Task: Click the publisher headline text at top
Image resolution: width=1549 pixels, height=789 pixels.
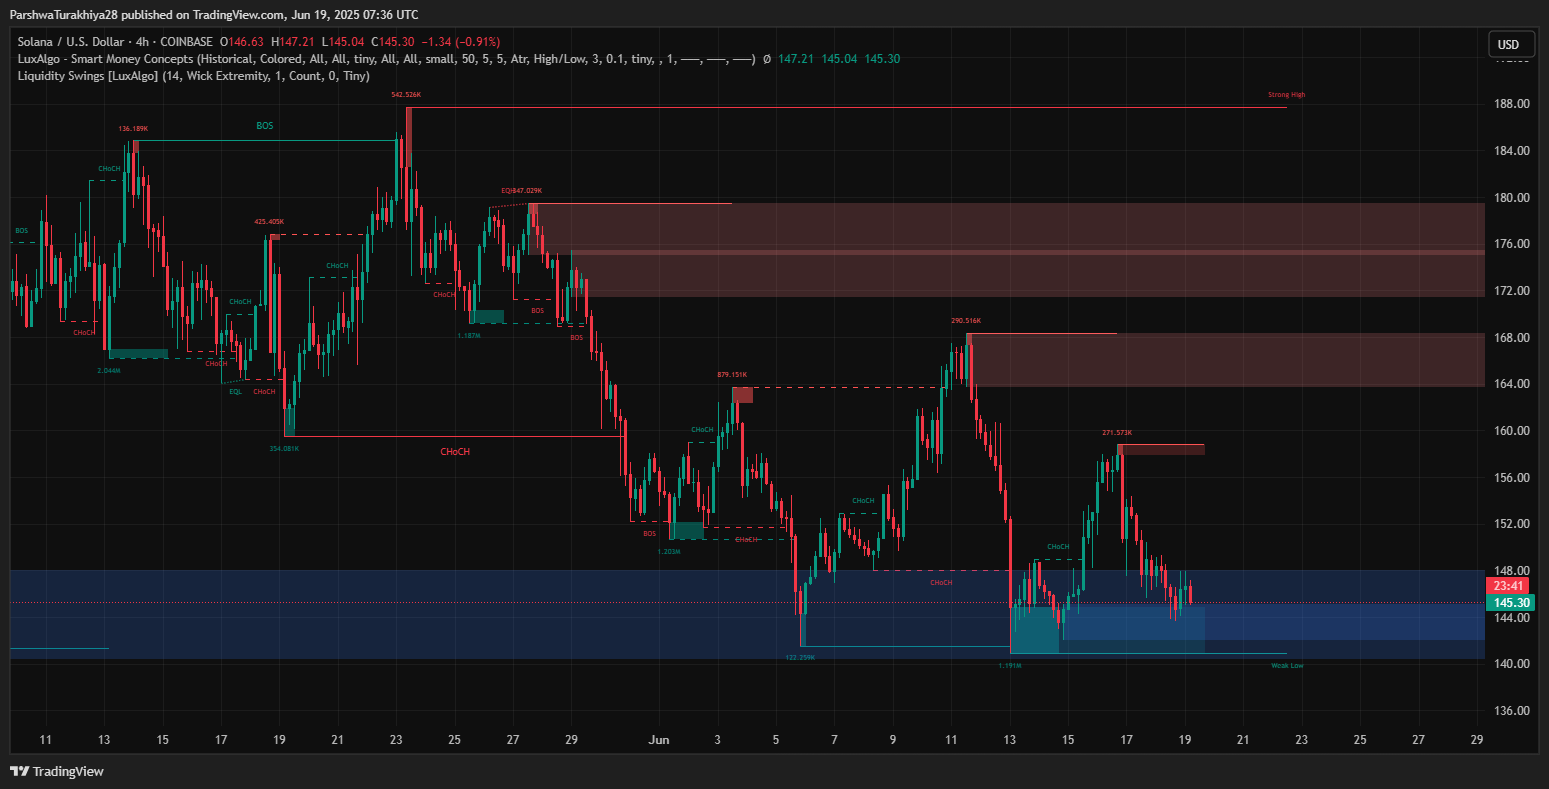Action: tap(214, 14)
